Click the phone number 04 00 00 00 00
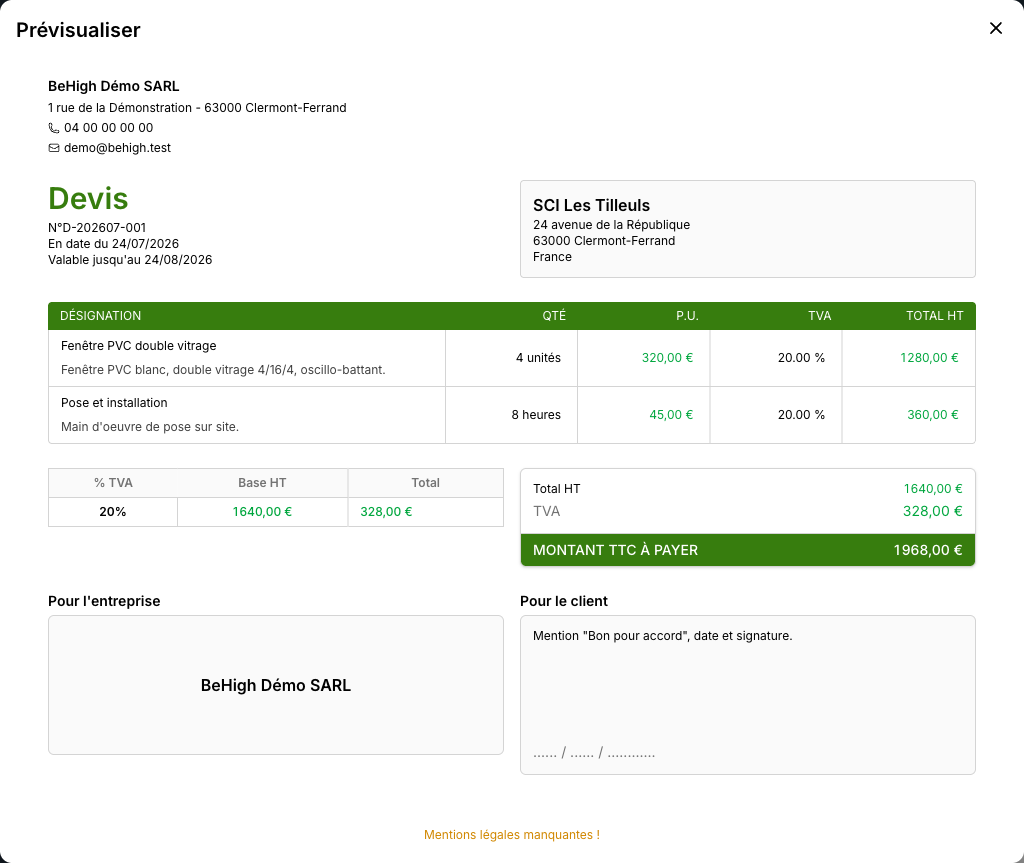The height and width of the screenshot is (863, 1024). point(108,128)
